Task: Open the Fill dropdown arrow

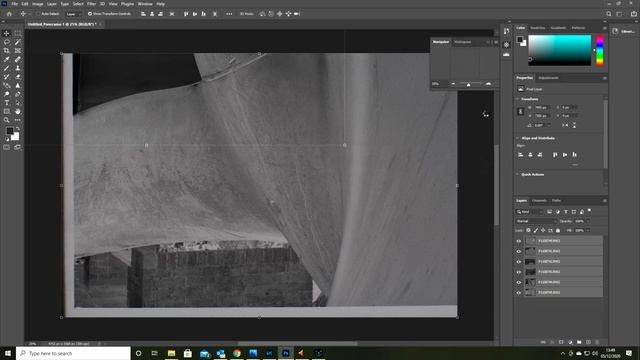Action: click(x=588, y=231)
